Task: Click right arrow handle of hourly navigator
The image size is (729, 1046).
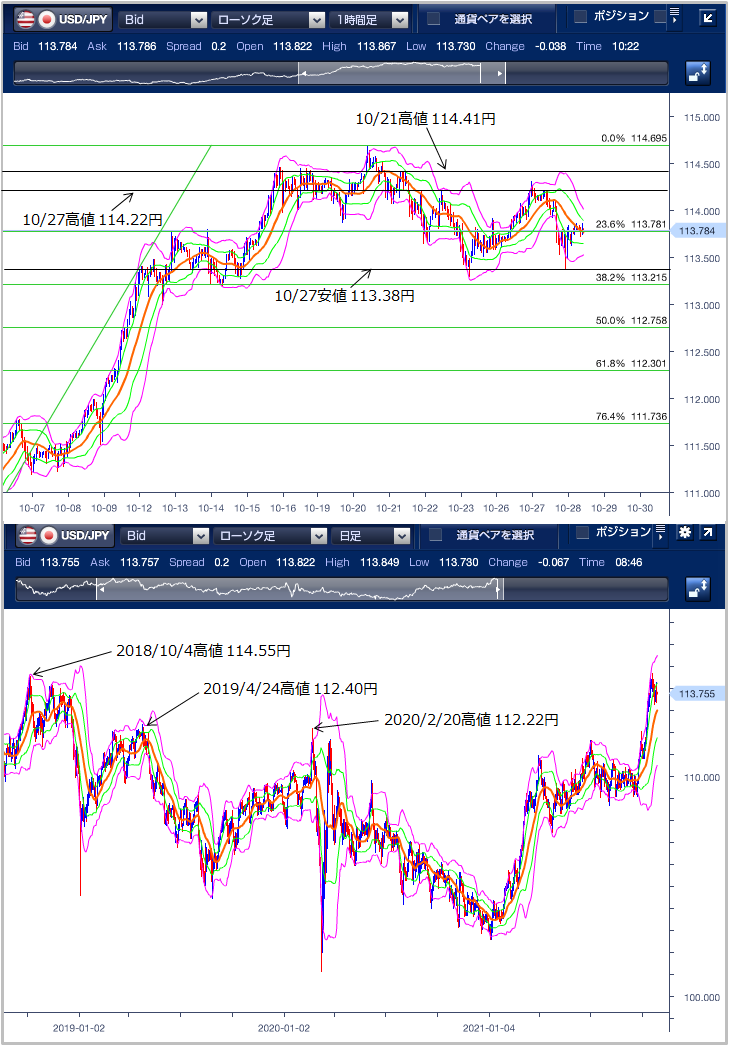Action: [x=499, y=73]
